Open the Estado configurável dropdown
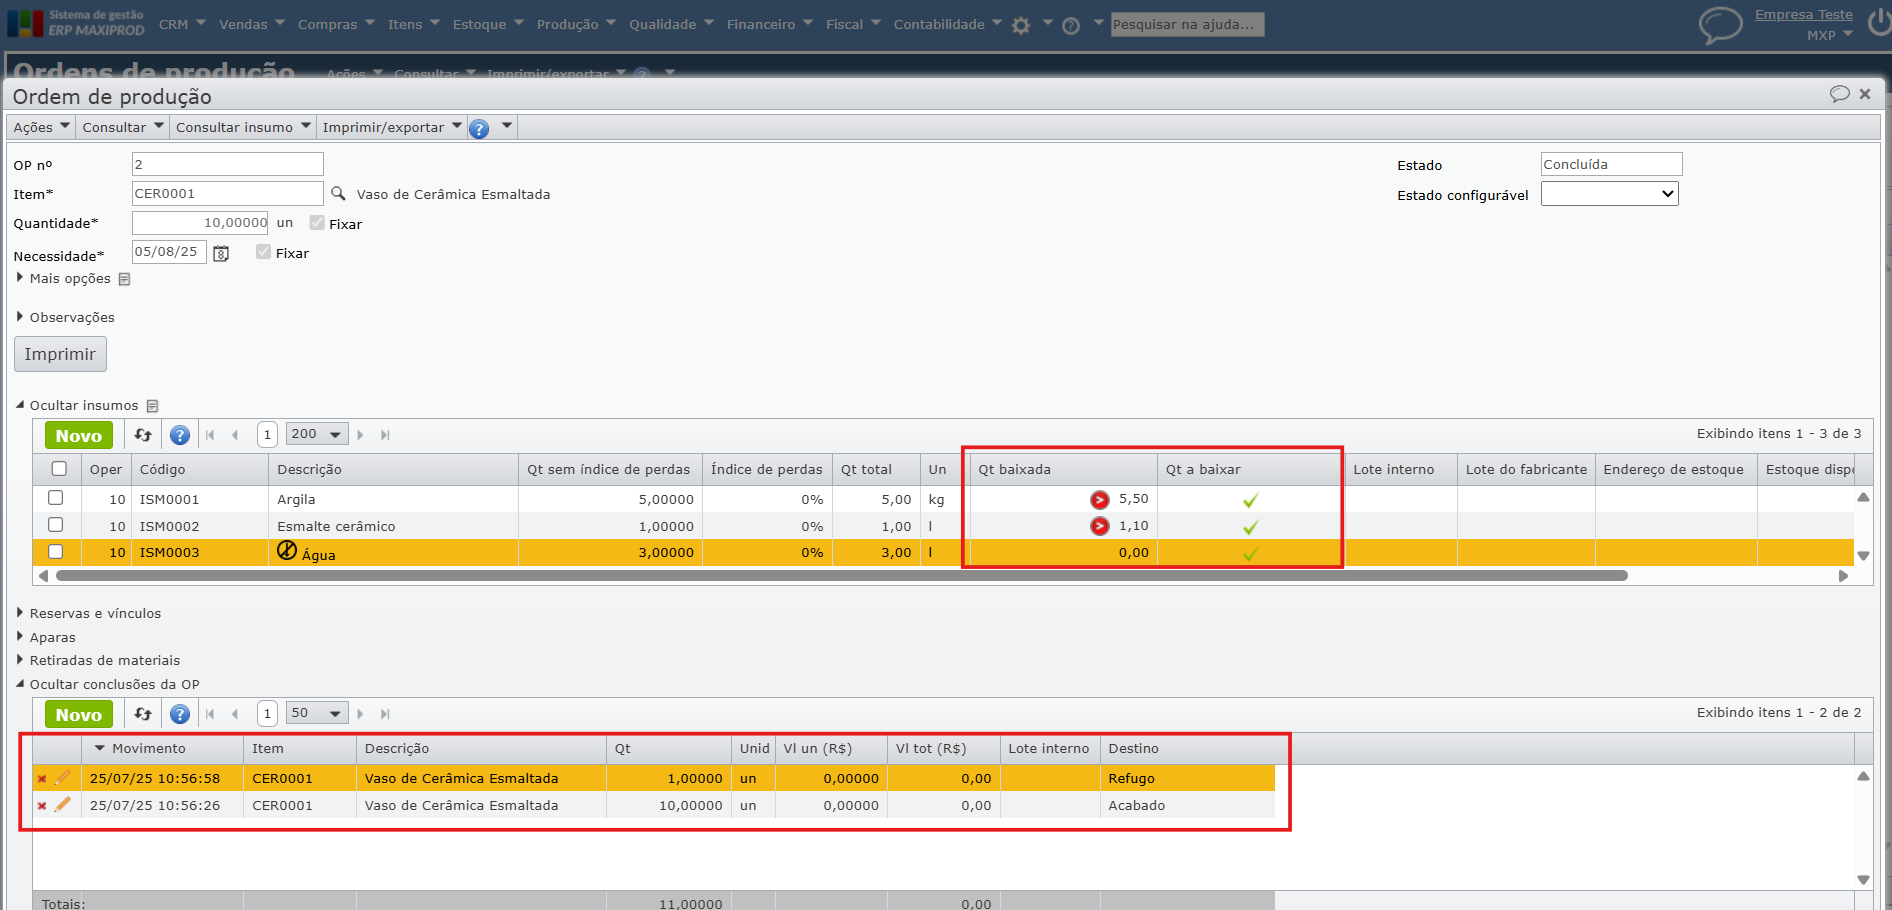Viewport: 1892px width, 910px height. click(1609, 194)
